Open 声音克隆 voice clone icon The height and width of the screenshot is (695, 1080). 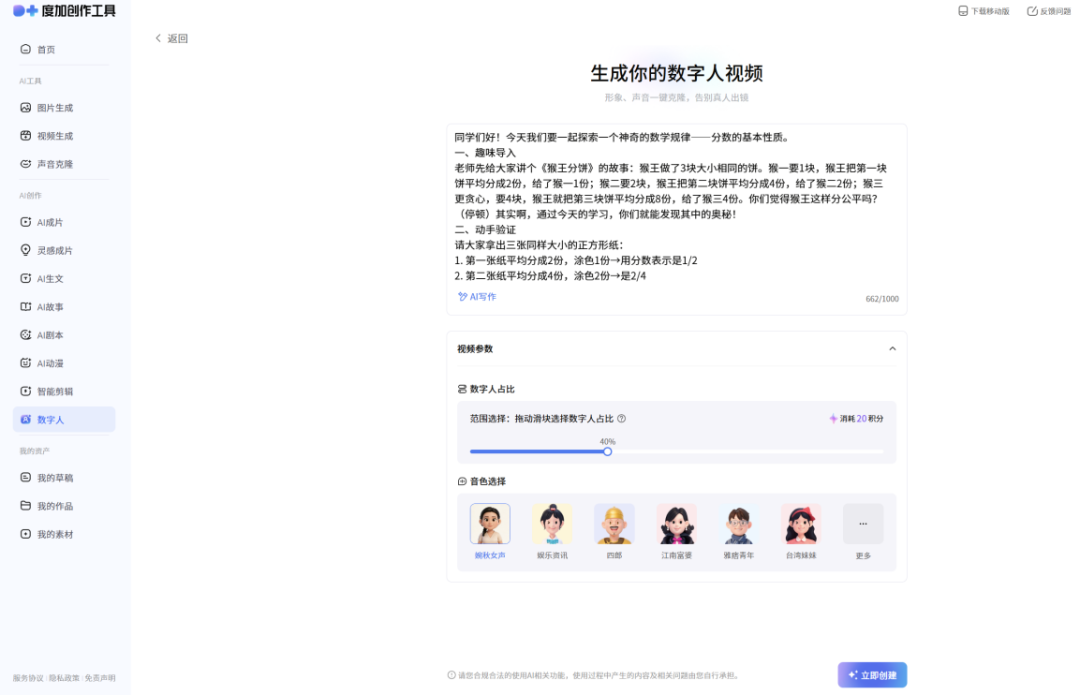25,164
